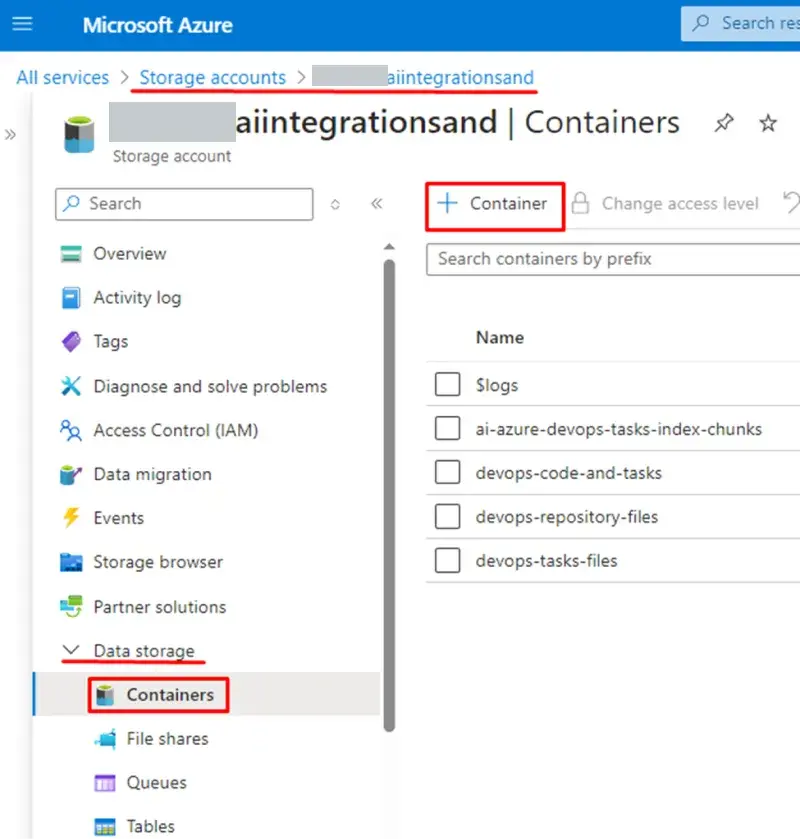Open File shares under Data storage
This screenshot has width=800, height=839.
click(x=167, y=738)
